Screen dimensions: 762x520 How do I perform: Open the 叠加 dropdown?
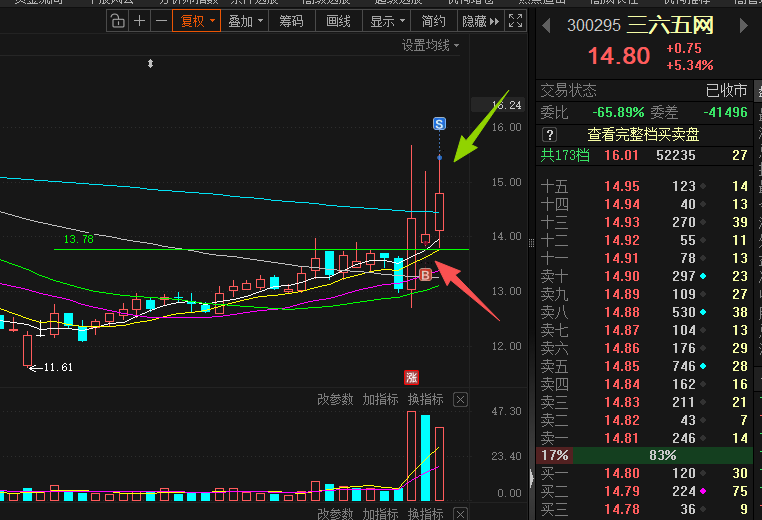pyautogui.click(x=245, y=21)
